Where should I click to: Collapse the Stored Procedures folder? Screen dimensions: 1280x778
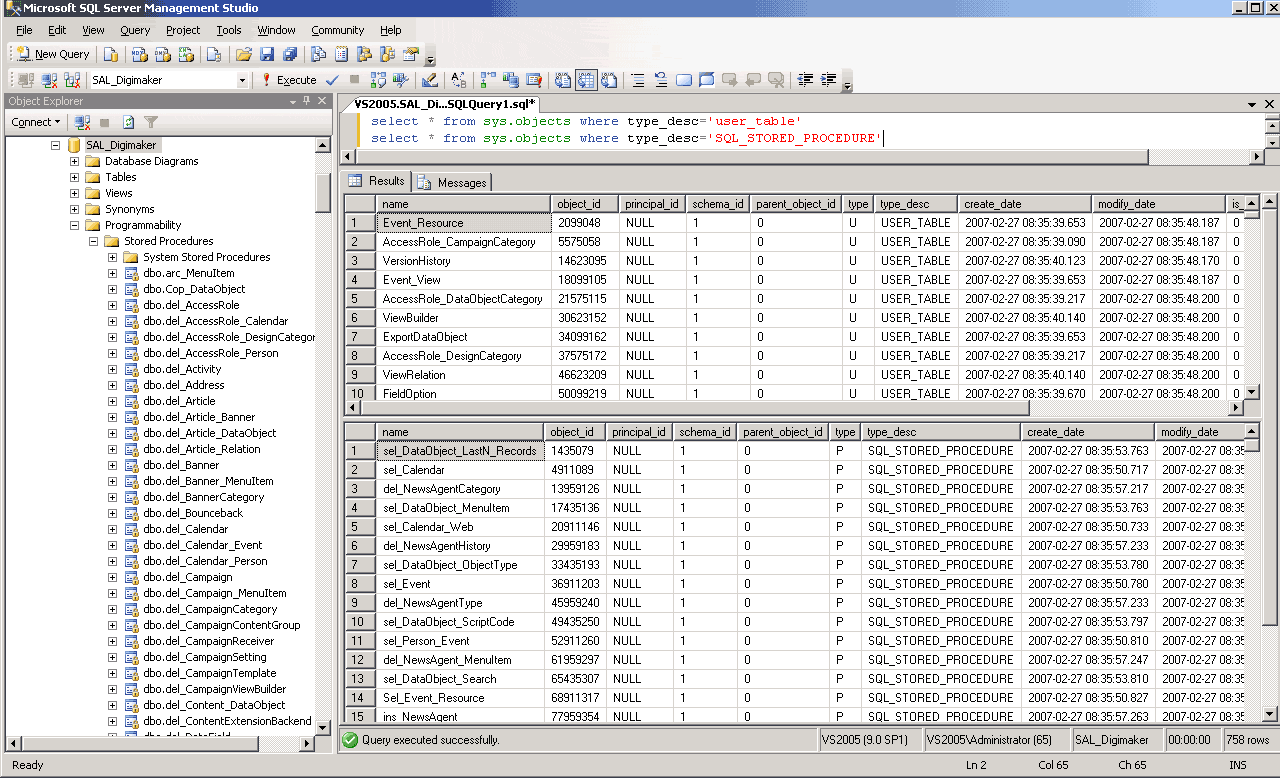click(x=94, y=241)
